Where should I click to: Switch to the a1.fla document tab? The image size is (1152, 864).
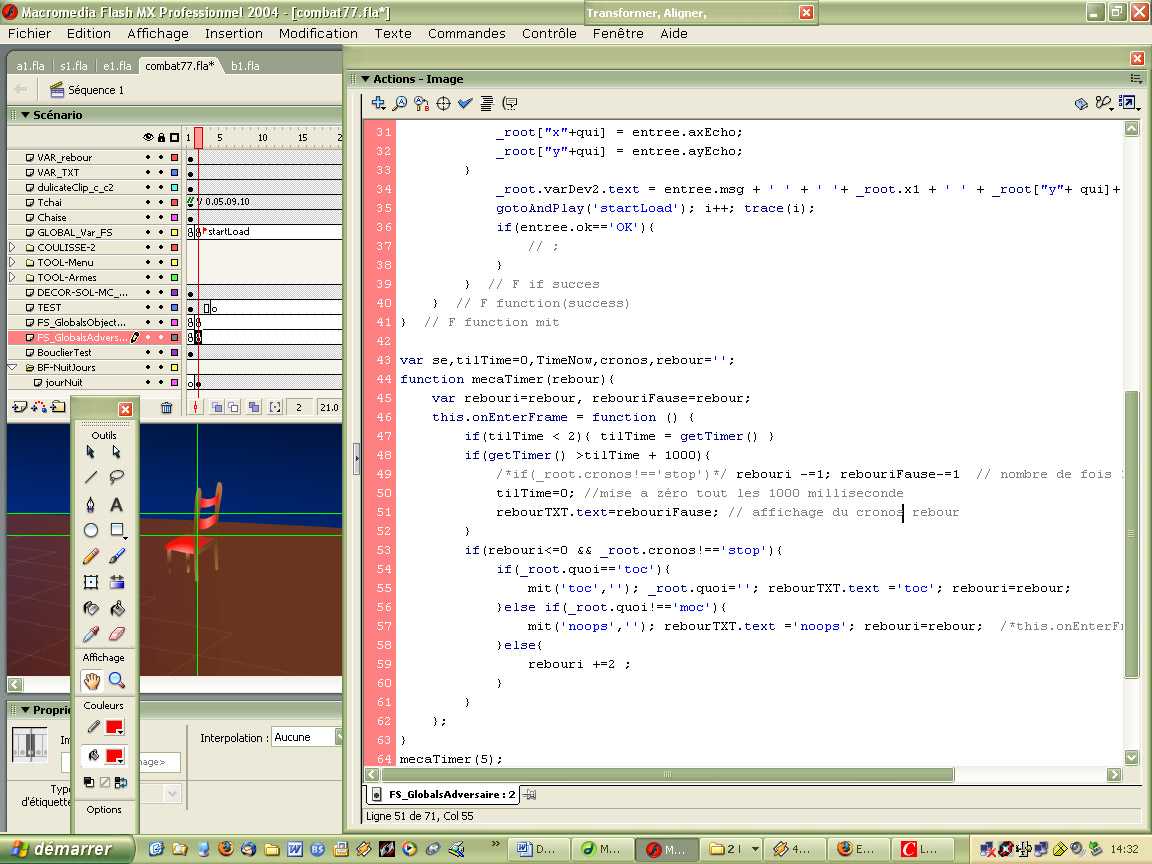pyautogui.click(x=30, y=65)
